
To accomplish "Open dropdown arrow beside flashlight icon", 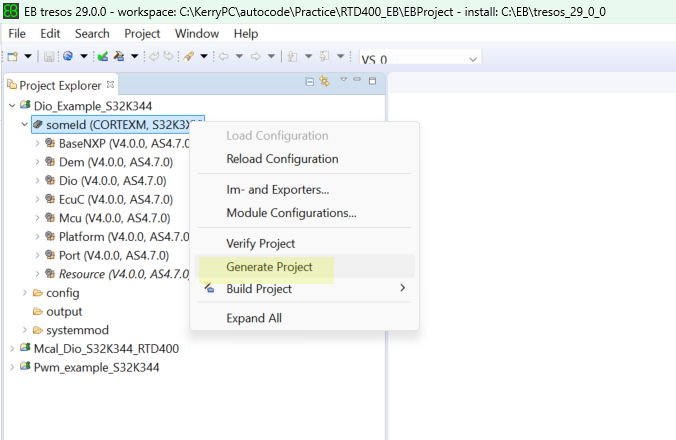I will [x=204, y=56].
